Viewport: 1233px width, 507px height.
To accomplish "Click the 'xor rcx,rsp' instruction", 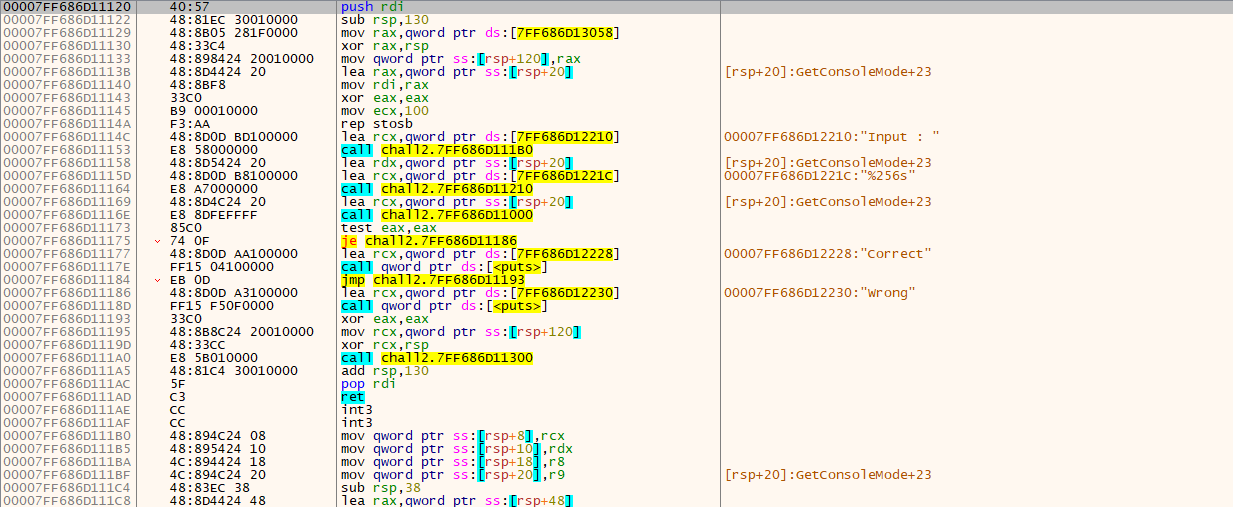I will pyautogui.click(x=381, y=345).
